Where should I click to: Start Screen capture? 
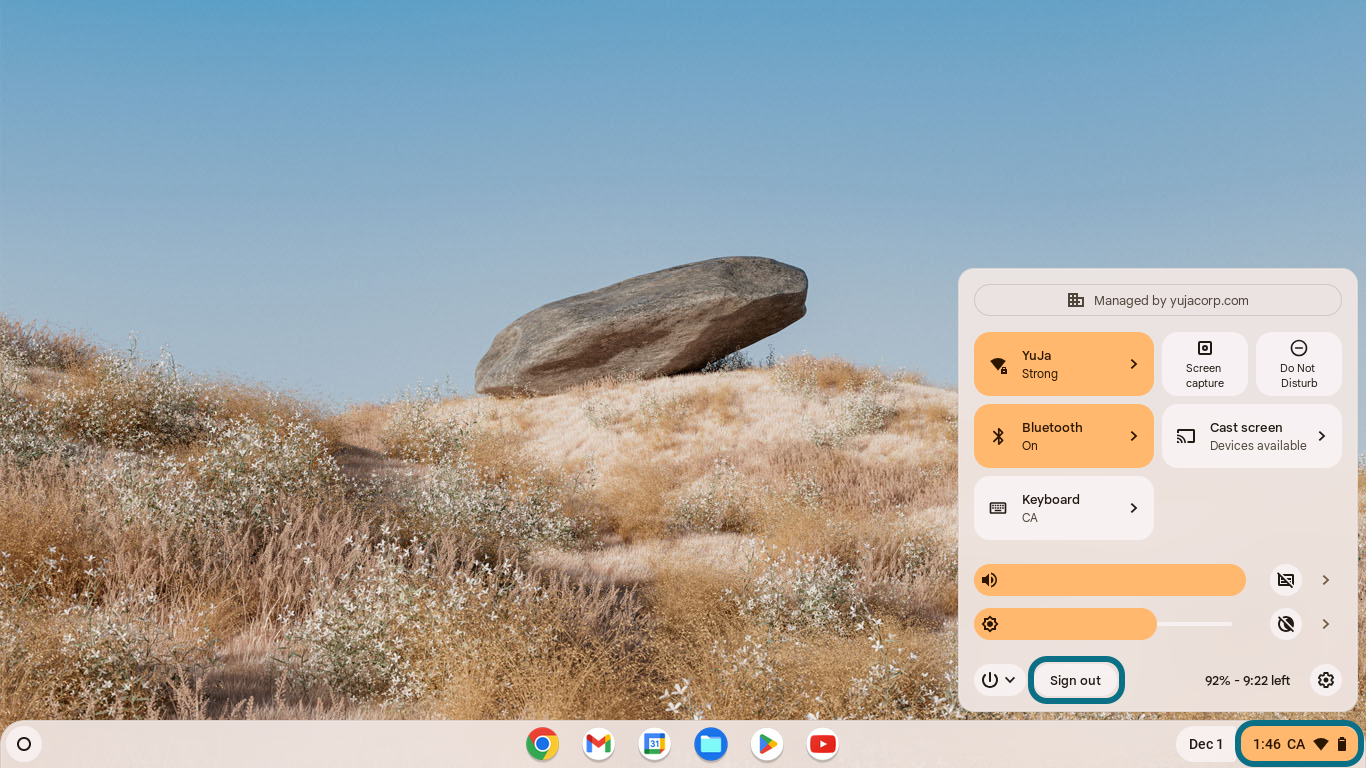pyautogui.click(x=1205, y=364)
